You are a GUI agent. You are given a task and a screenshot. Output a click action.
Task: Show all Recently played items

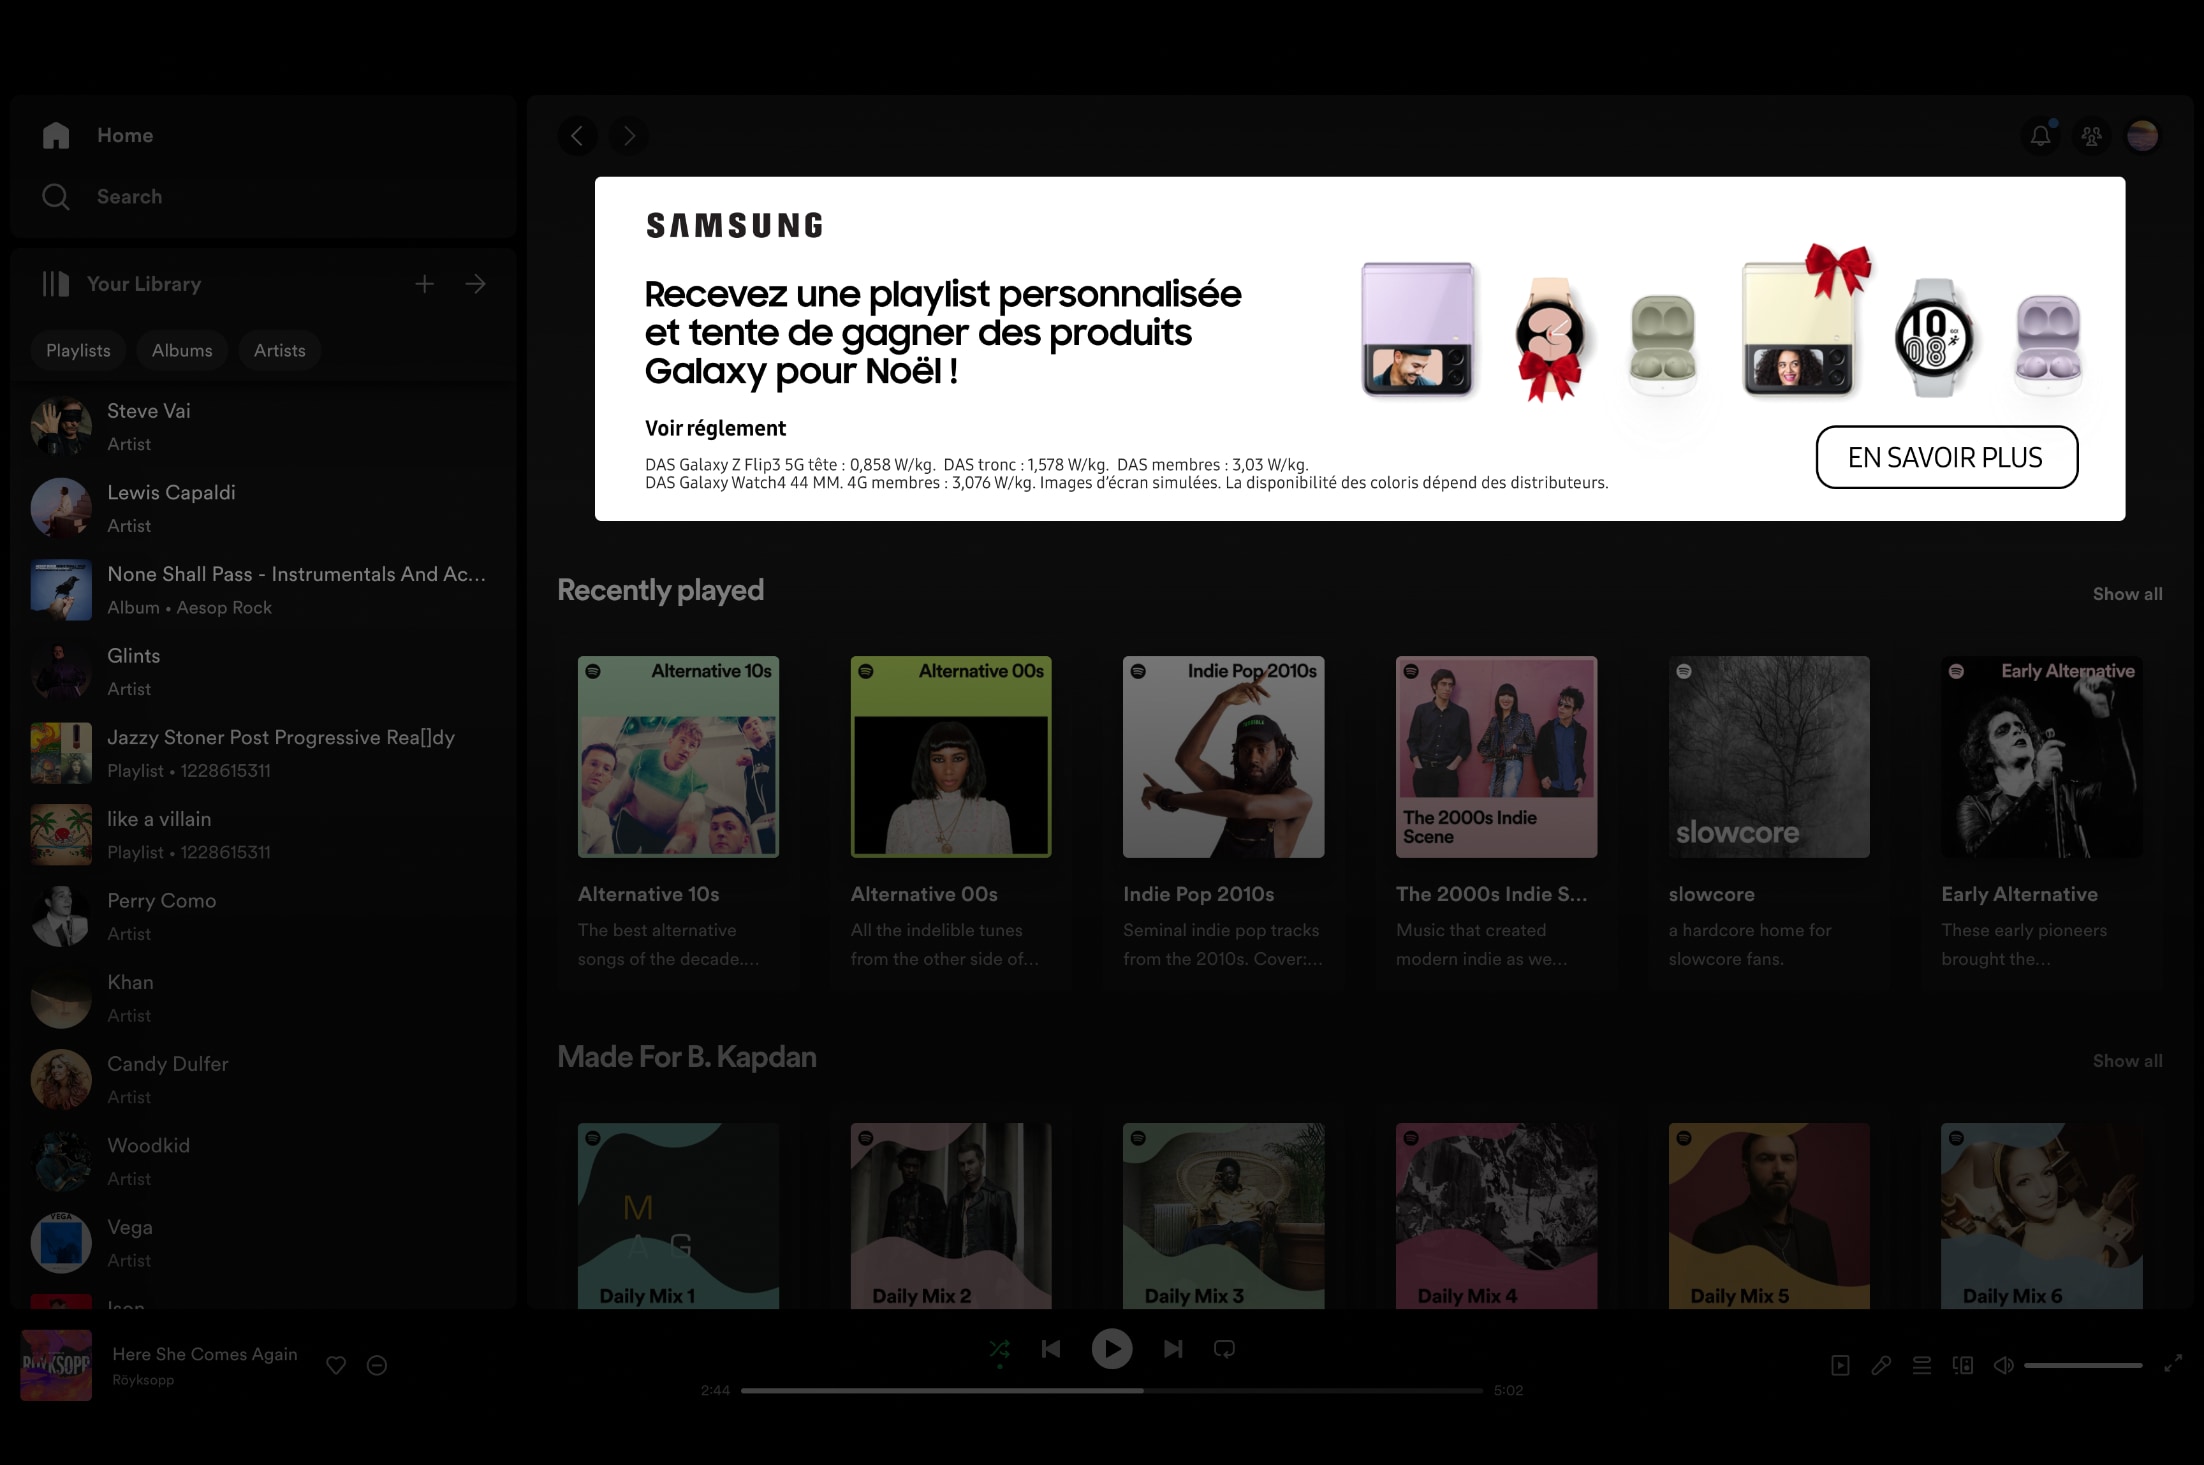(2127, 594)
